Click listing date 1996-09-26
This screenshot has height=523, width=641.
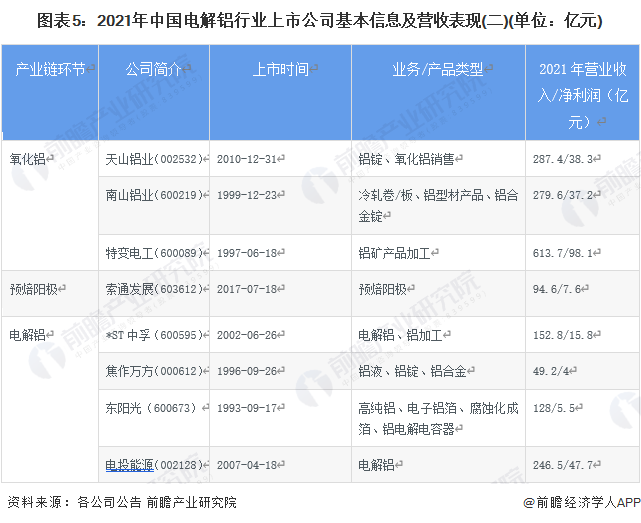click(x=247, y=371)
